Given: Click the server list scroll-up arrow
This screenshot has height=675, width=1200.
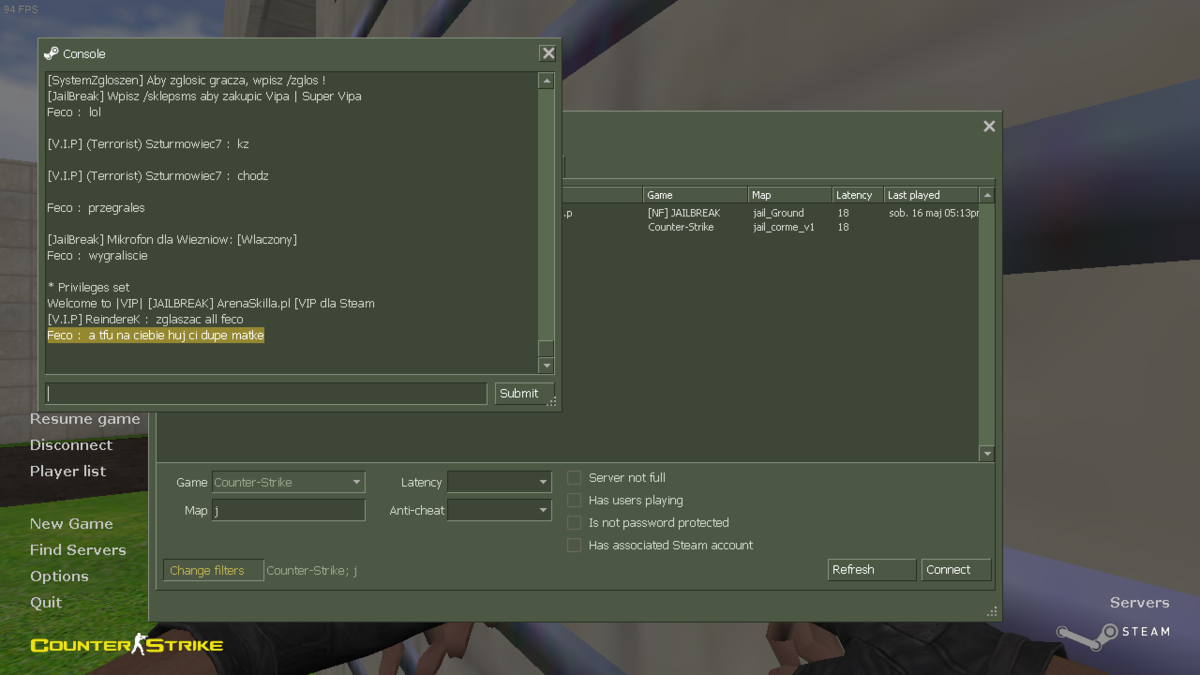Looking at the screenshot, I should point(987,195).
